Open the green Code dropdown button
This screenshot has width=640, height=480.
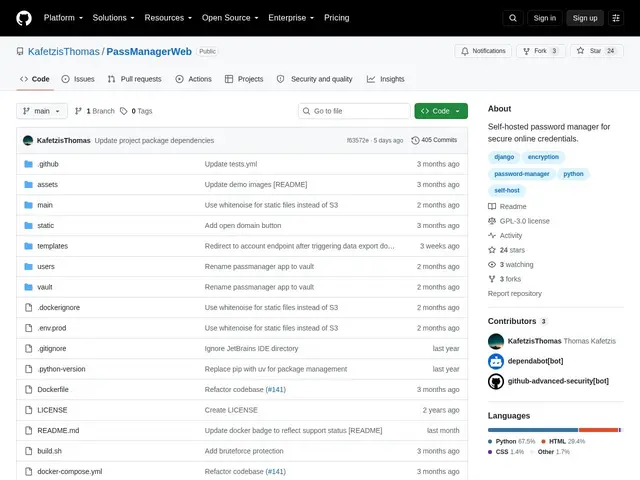coord(441,111)
